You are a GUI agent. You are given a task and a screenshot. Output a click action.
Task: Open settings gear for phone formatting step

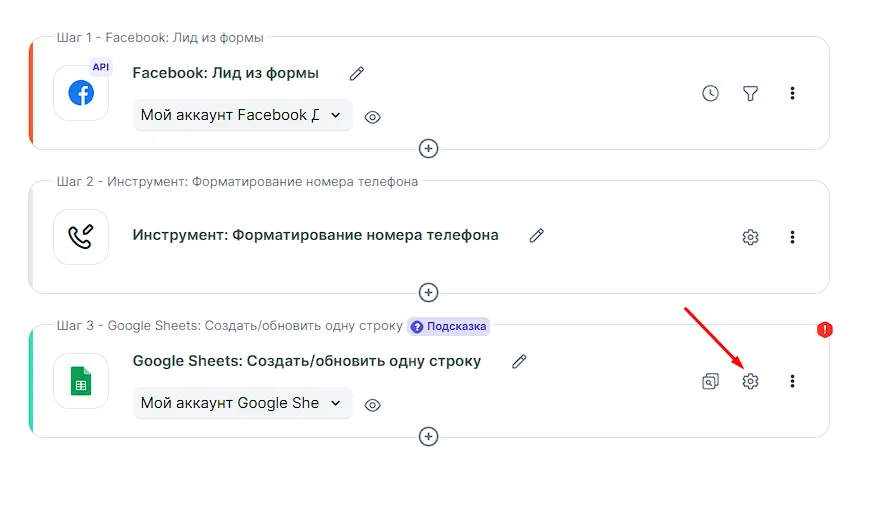point(750,237)
